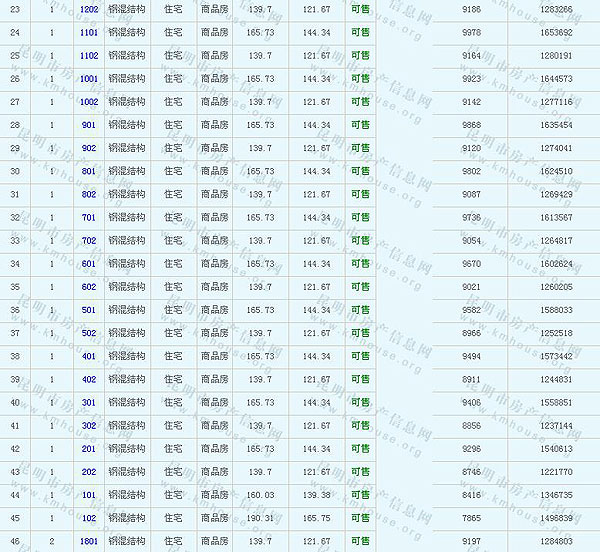Image resolution: width=600 pixels, height=552 pixels.
Task: Click room 102 link
Action: coord(89,518)
